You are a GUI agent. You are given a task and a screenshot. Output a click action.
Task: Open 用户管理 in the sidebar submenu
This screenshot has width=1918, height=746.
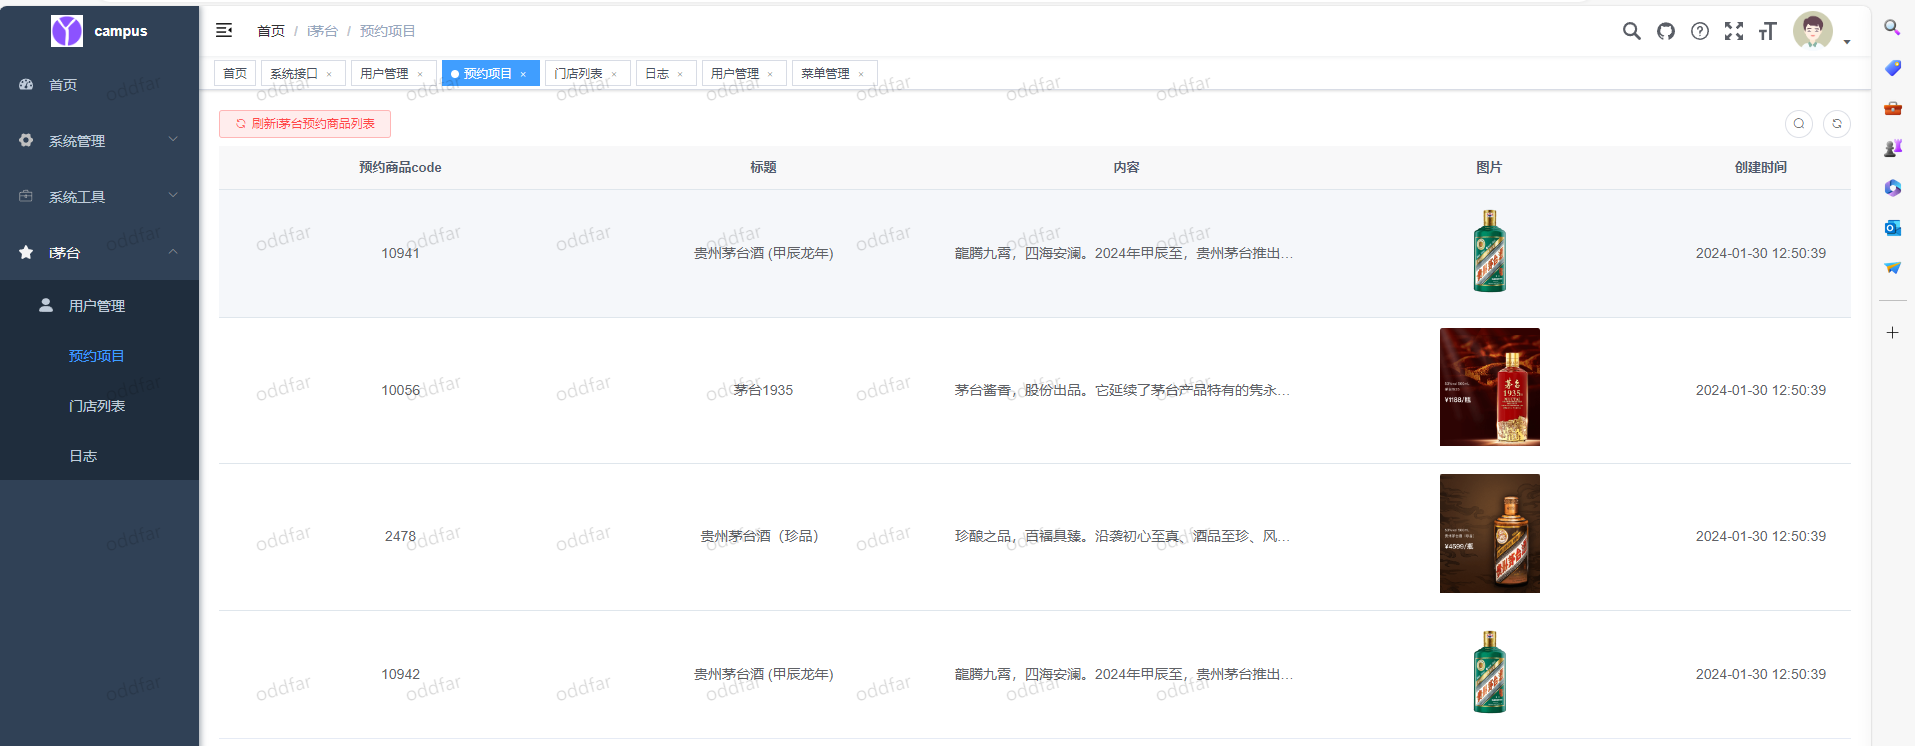click(x=100, y=306)
